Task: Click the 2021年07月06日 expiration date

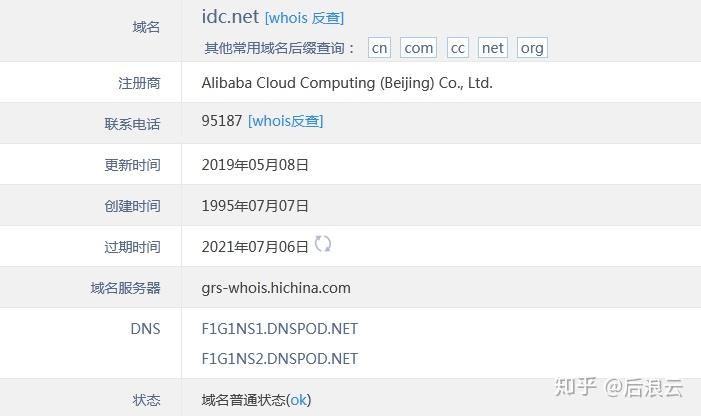Action: [255, 247]
